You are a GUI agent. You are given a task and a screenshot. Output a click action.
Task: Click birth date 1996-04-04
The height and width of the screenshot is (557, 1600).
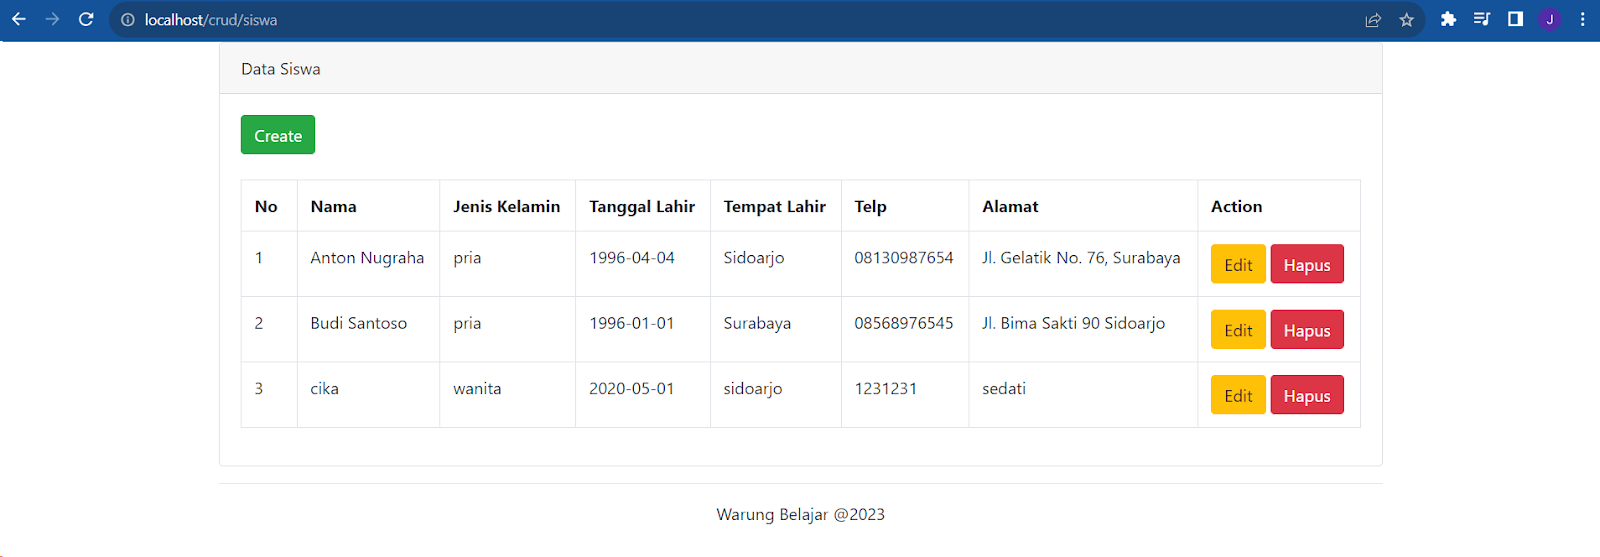632,258
